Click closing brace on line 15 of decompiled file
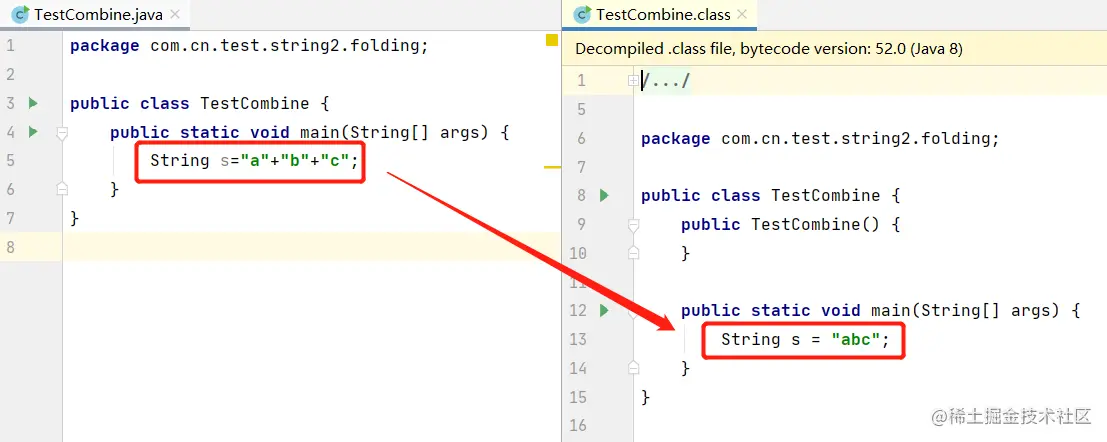The image size is (1107, 442). pos(645,397)
